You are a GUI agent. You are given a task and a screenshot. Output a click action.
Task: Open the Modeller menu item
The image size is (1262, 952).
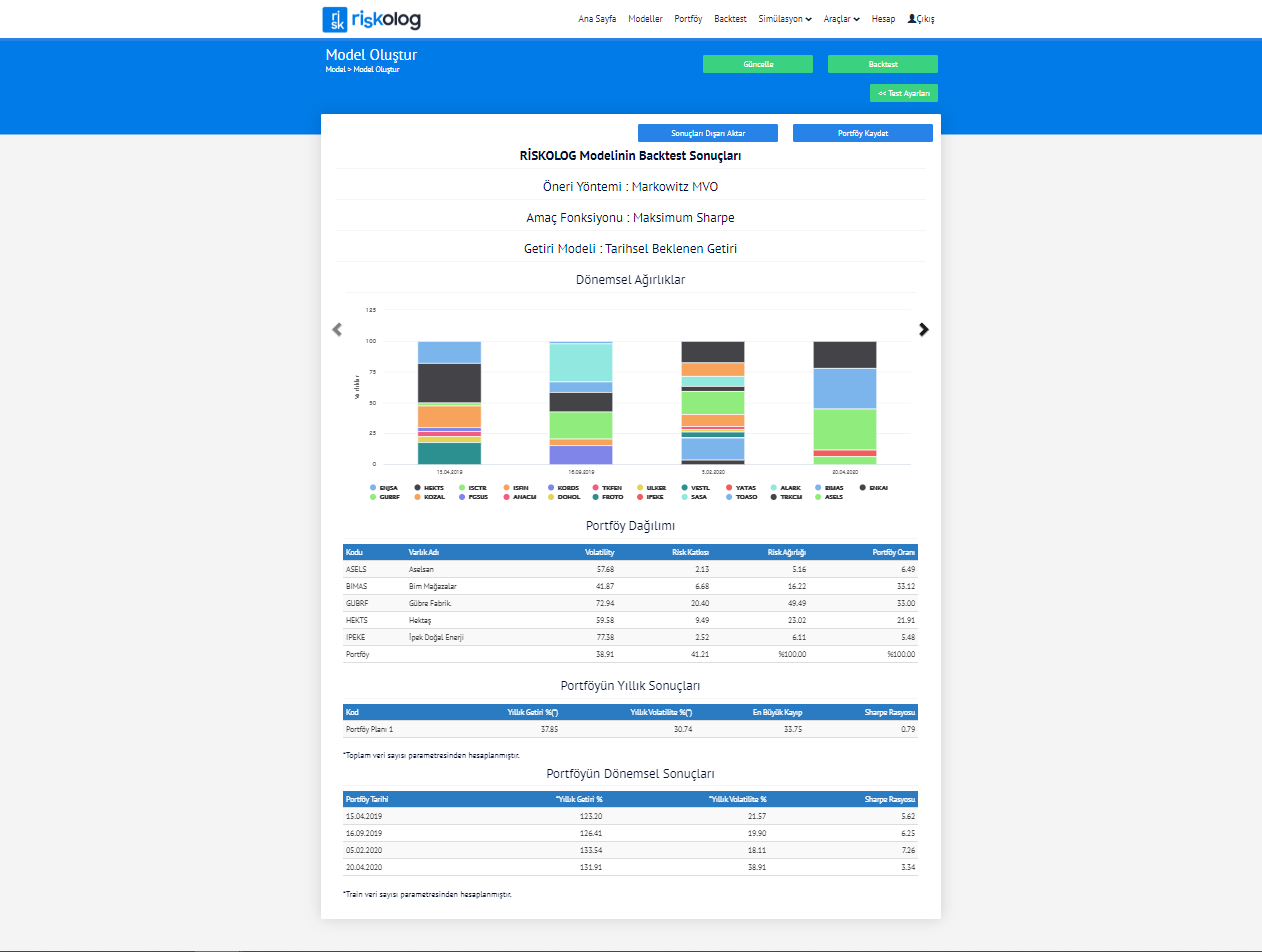pyautogui.click(x=645, y=19)
